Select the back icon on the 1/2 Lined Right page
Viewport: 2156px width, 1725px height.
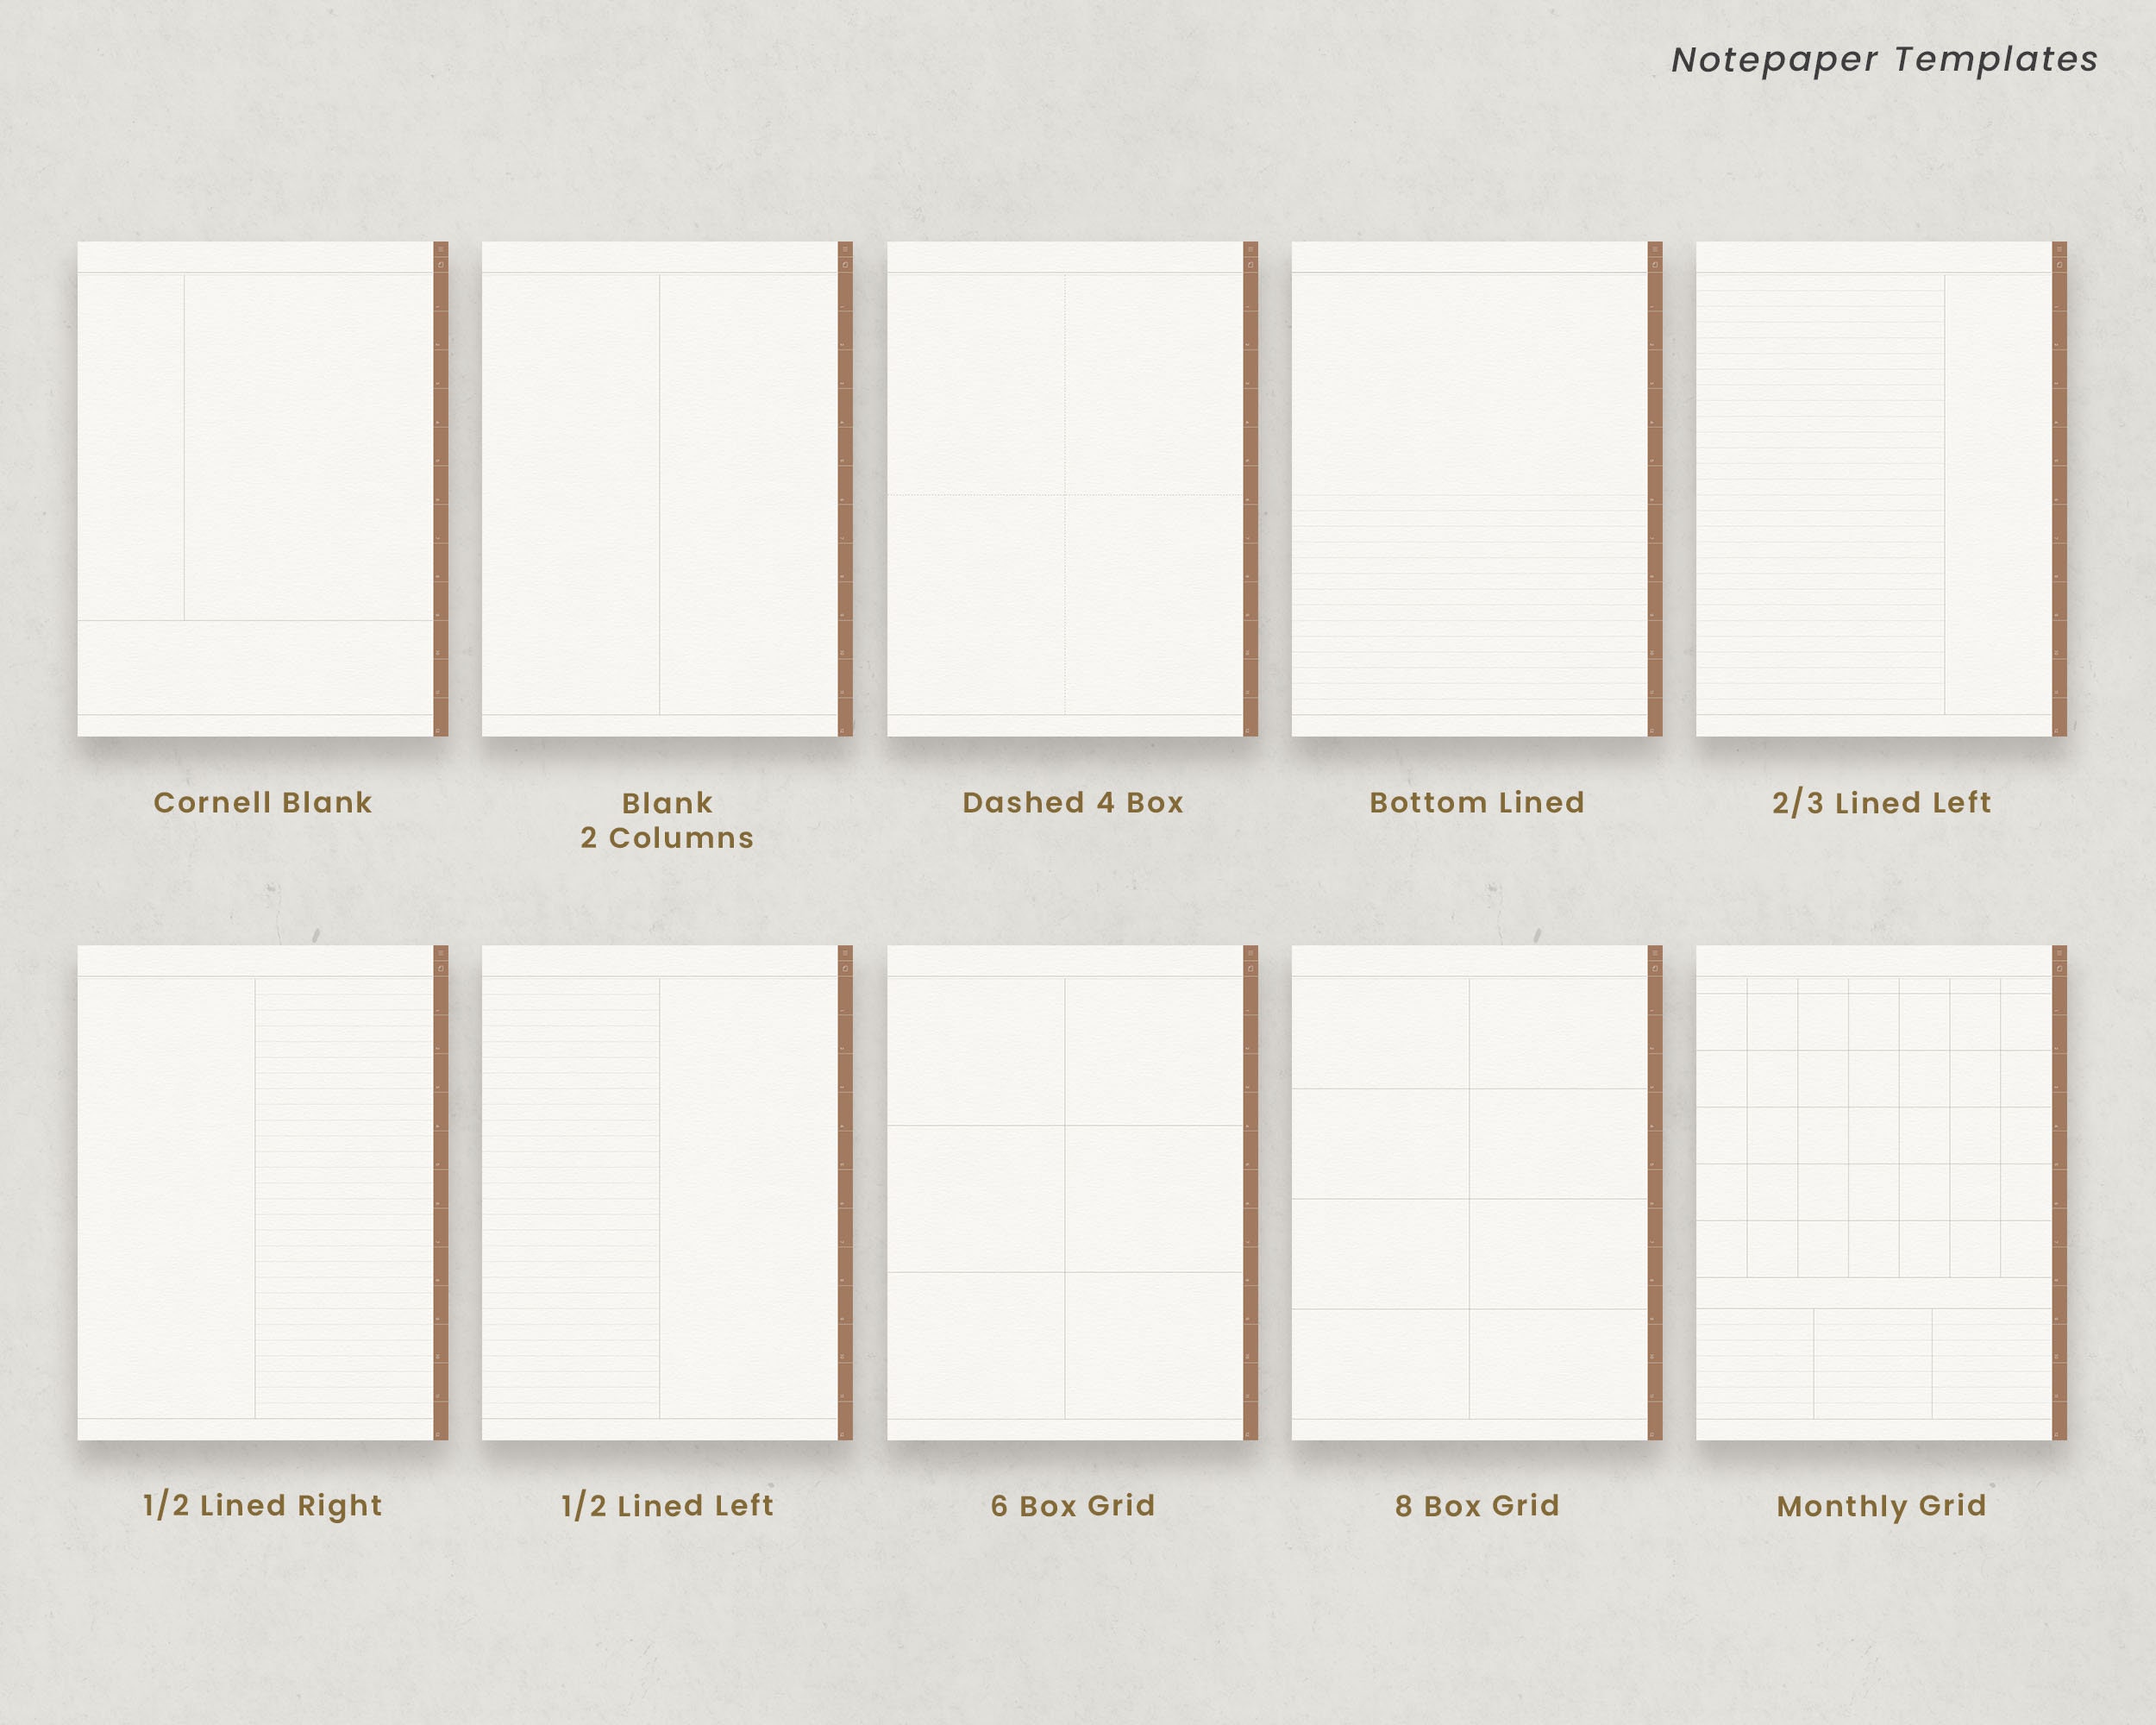440,969
